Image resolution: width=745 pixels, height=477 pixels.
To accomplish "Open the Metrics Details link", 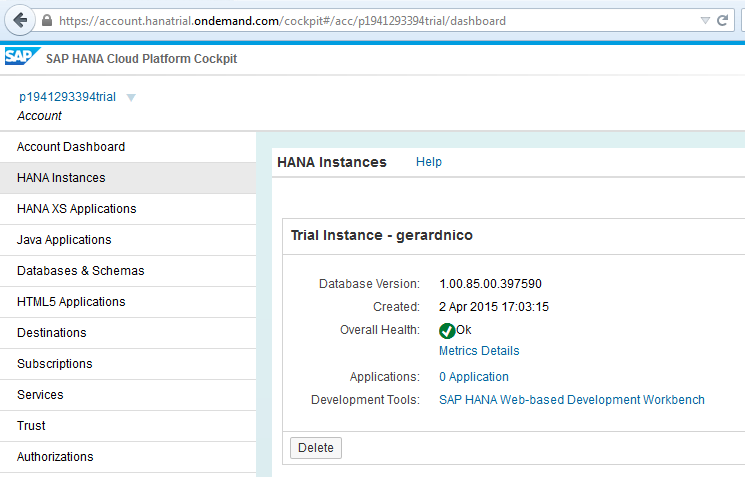I will point(479,351).
